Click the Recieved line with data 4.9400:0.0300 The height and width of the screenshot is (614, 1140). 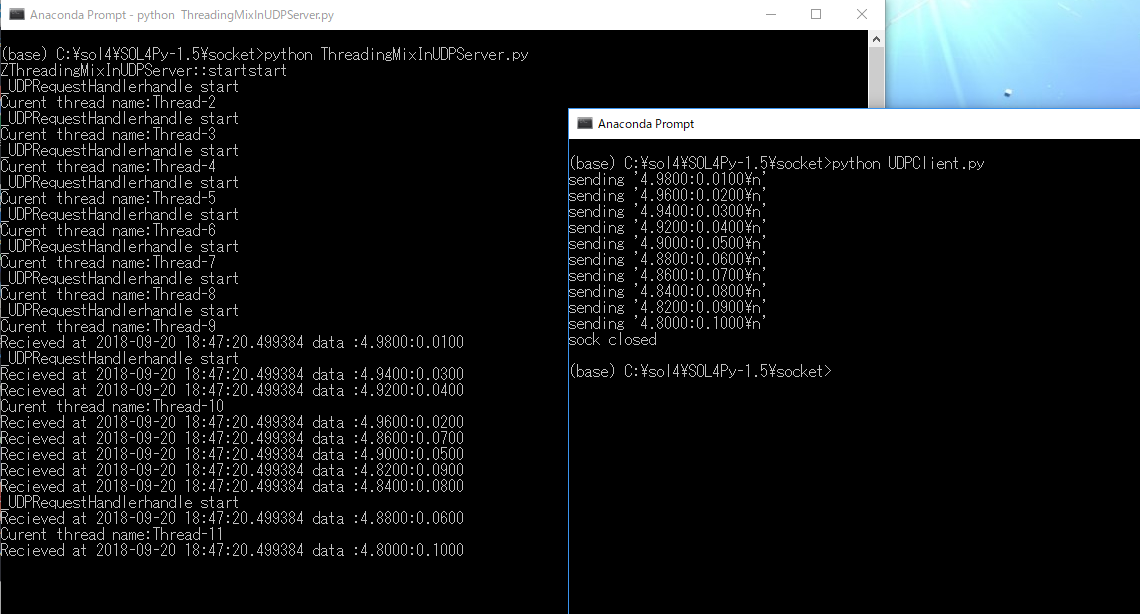[232, 374]
